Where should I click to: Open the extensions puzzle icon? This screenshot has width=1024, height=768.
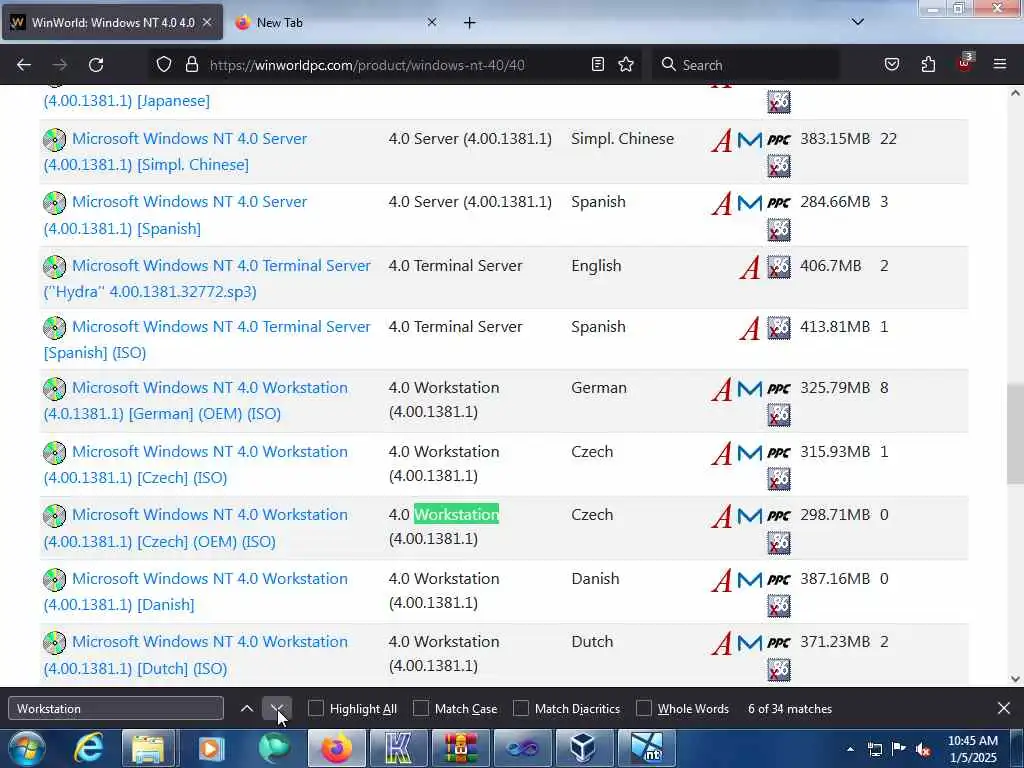point(928,64)
